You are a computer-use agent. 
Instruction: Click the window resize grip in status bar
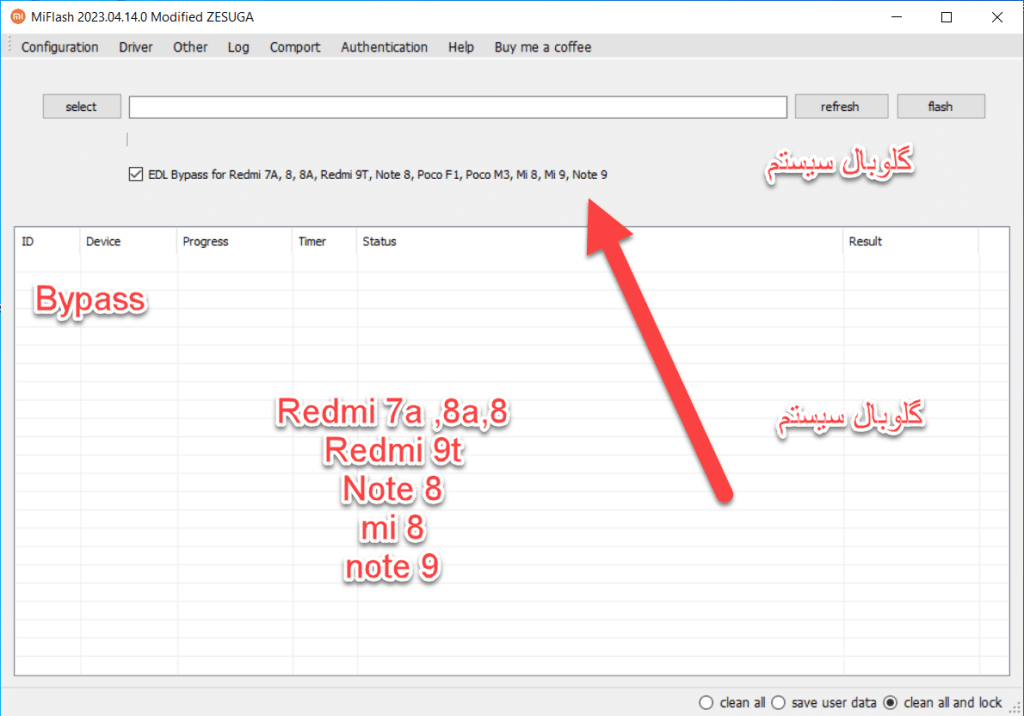[1015, 708]
